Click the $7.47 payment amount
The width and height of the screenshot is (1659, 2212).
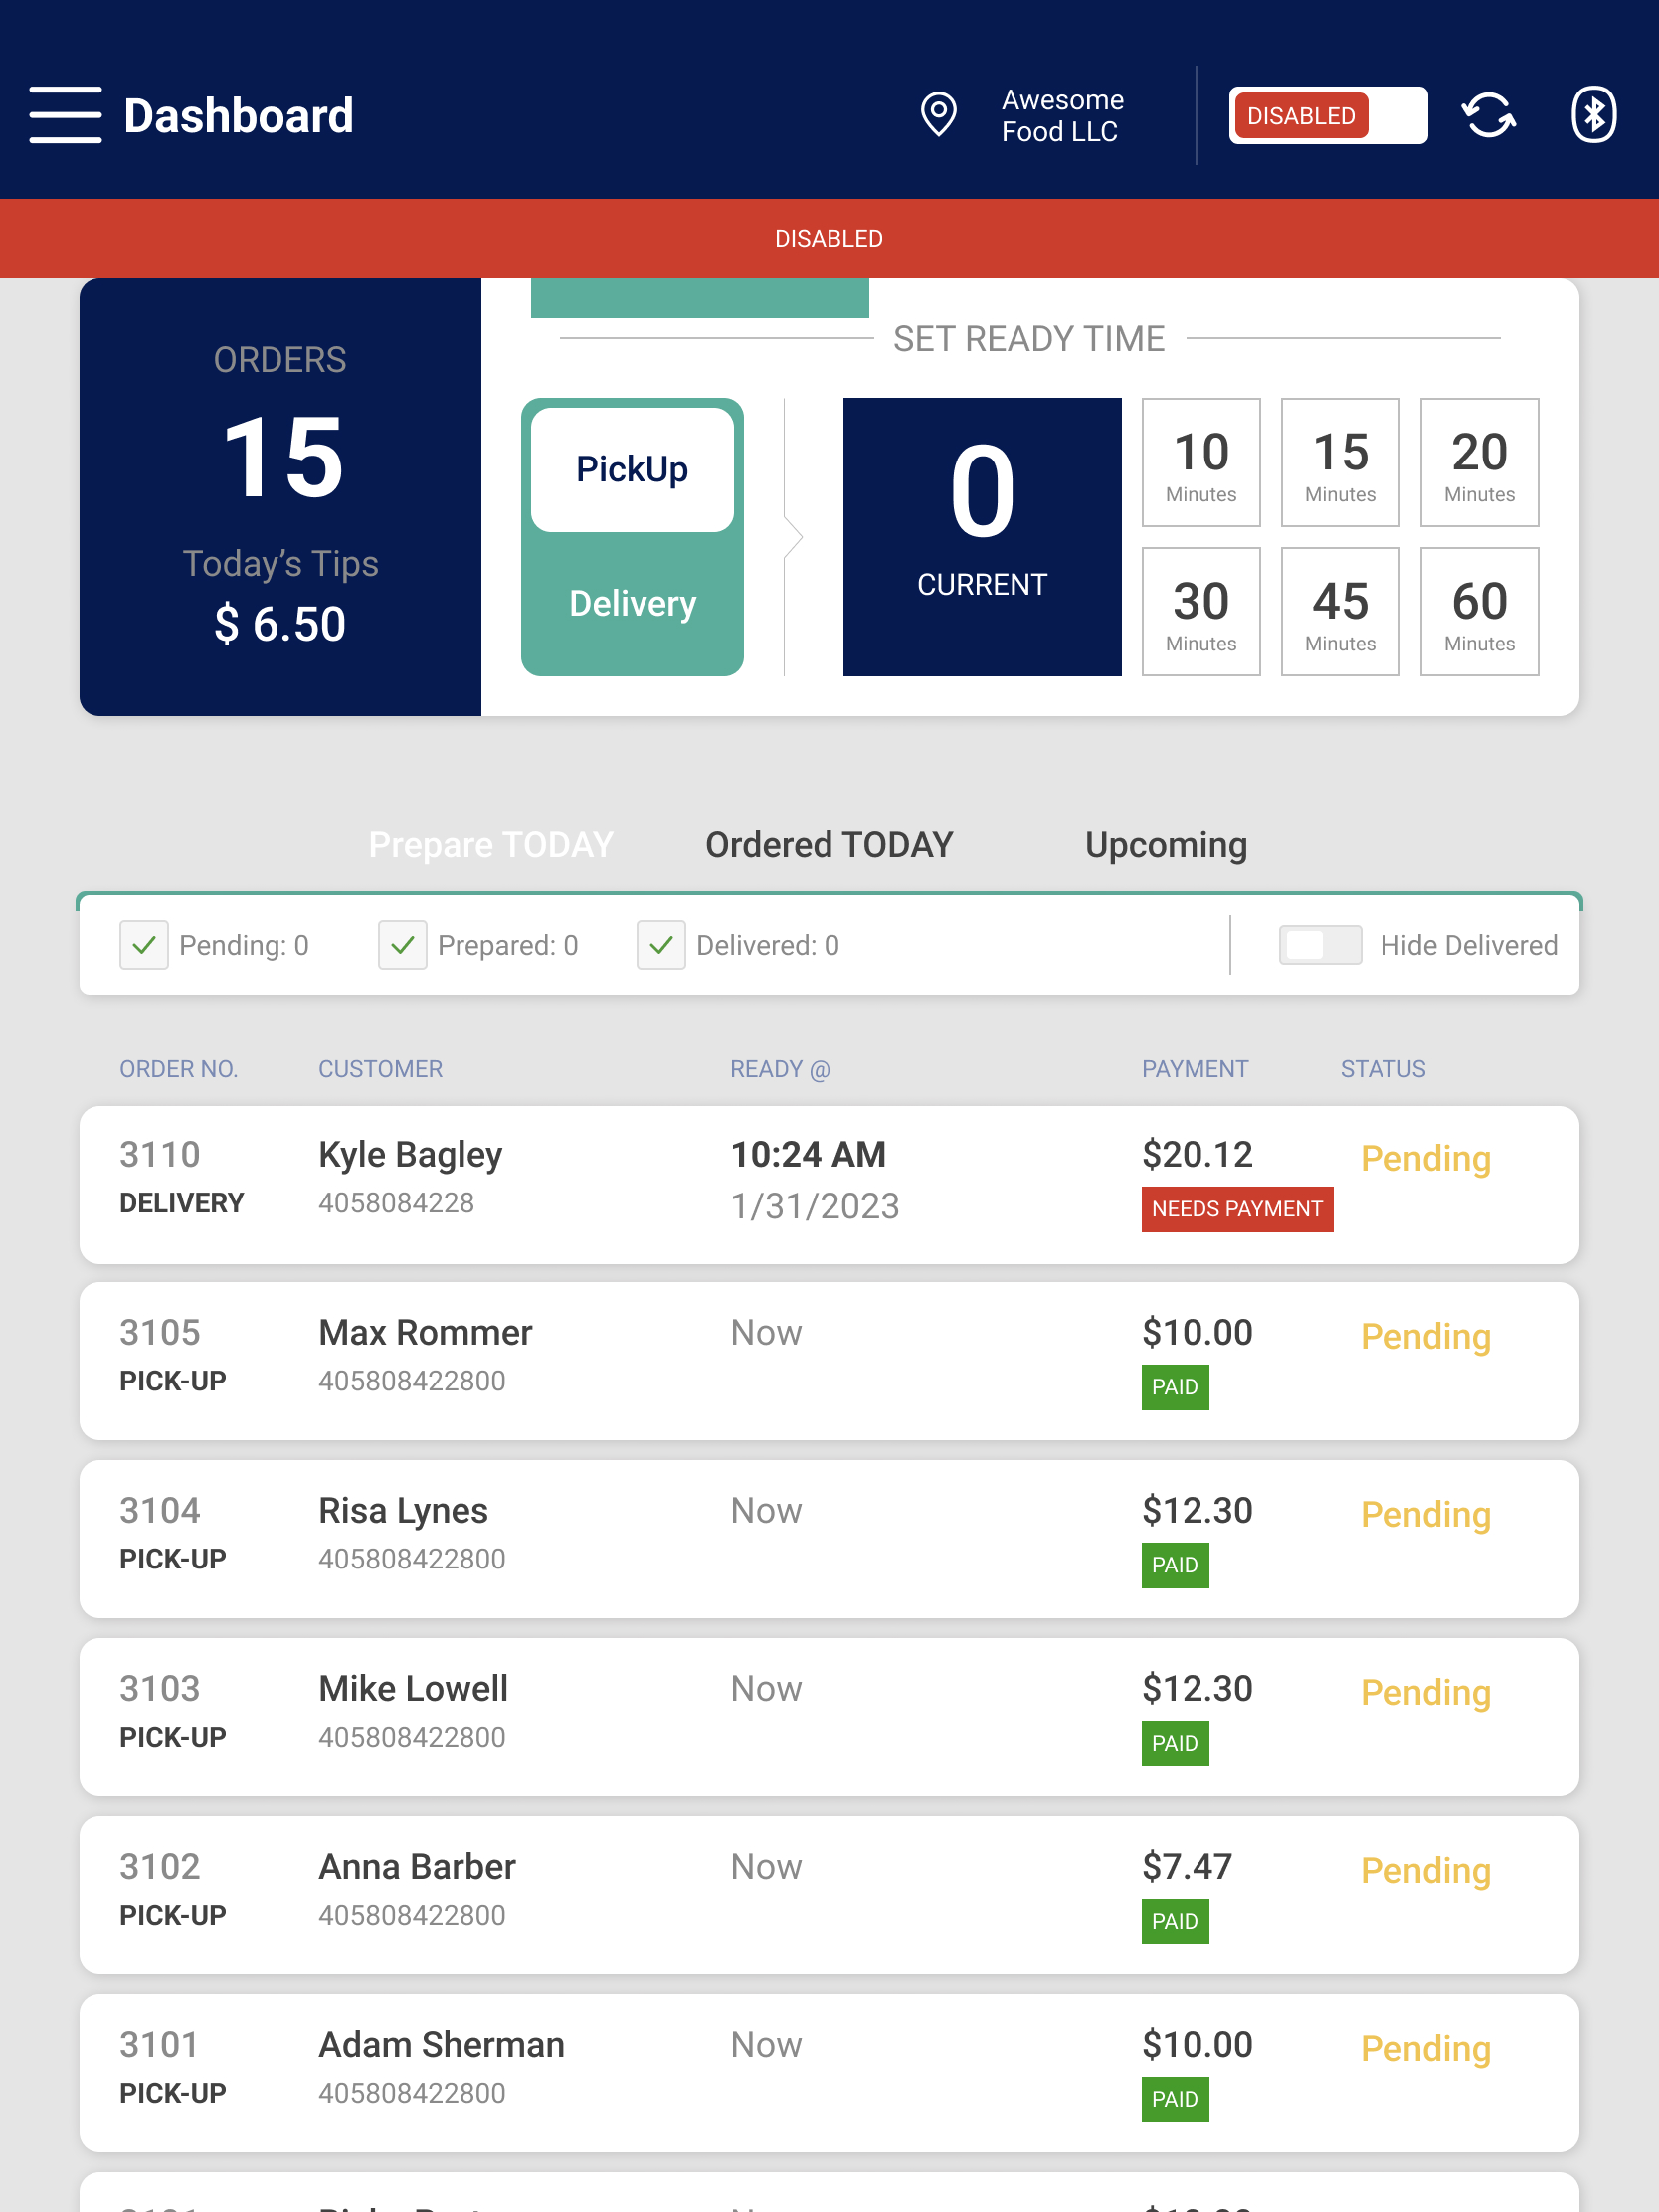(x=1187, y=1866)
